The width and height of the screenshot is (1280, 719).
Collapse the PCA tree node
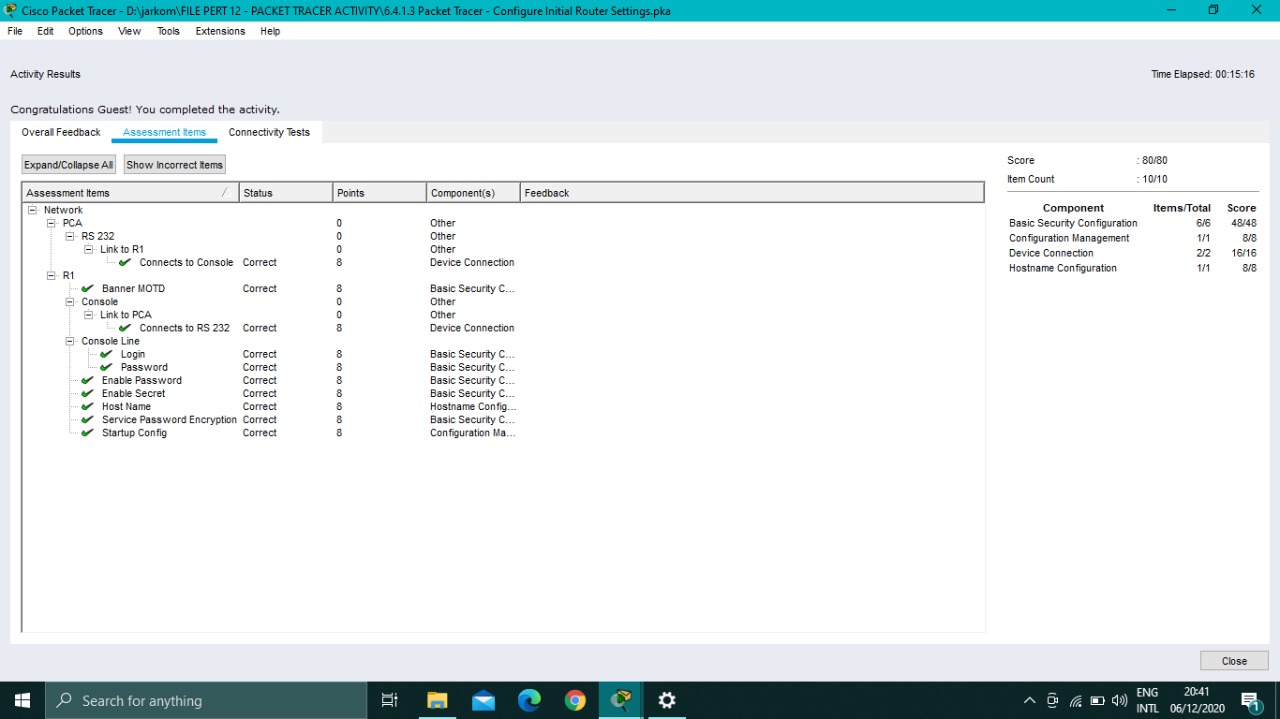click(52, 223)
